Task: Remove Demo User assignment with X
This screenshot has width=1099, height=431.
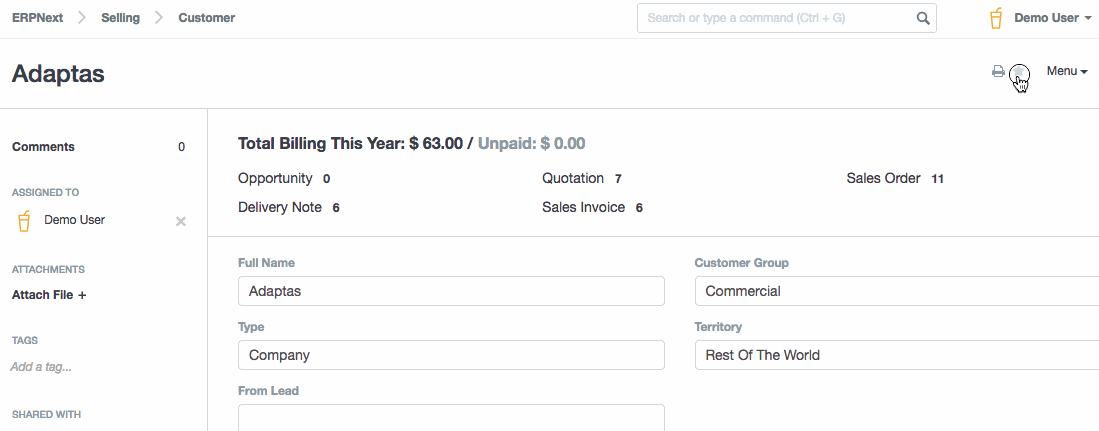Action: point(181,221)
